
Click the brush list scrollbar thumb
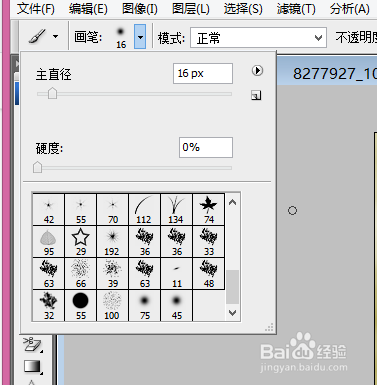(x=233, y=287)
